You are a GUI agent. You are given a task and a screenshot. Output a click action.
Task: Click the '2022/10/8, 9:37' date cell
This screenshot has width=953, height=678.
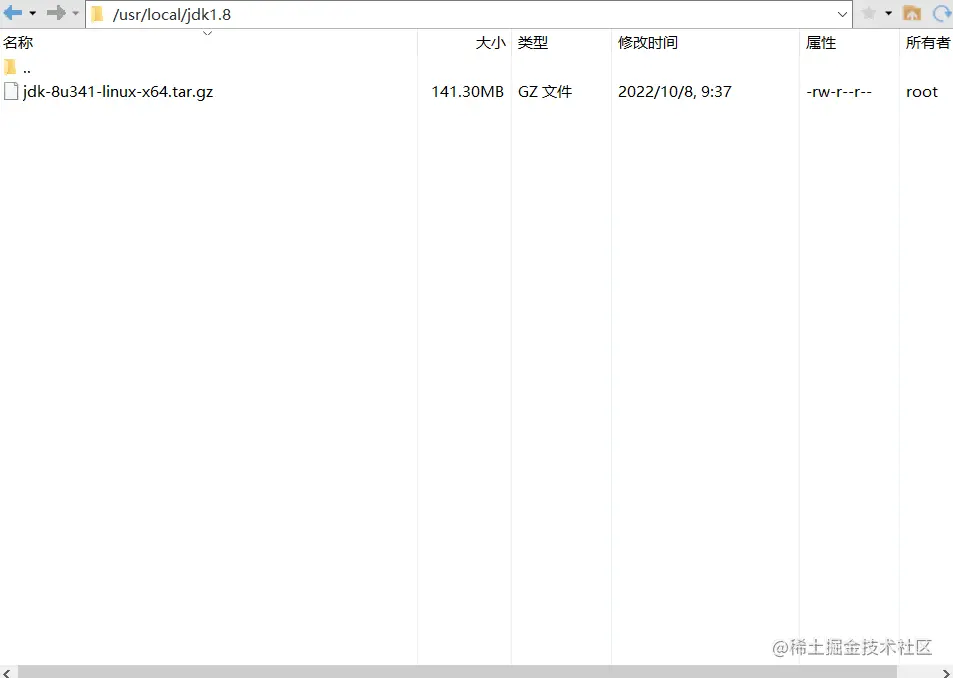675,92
